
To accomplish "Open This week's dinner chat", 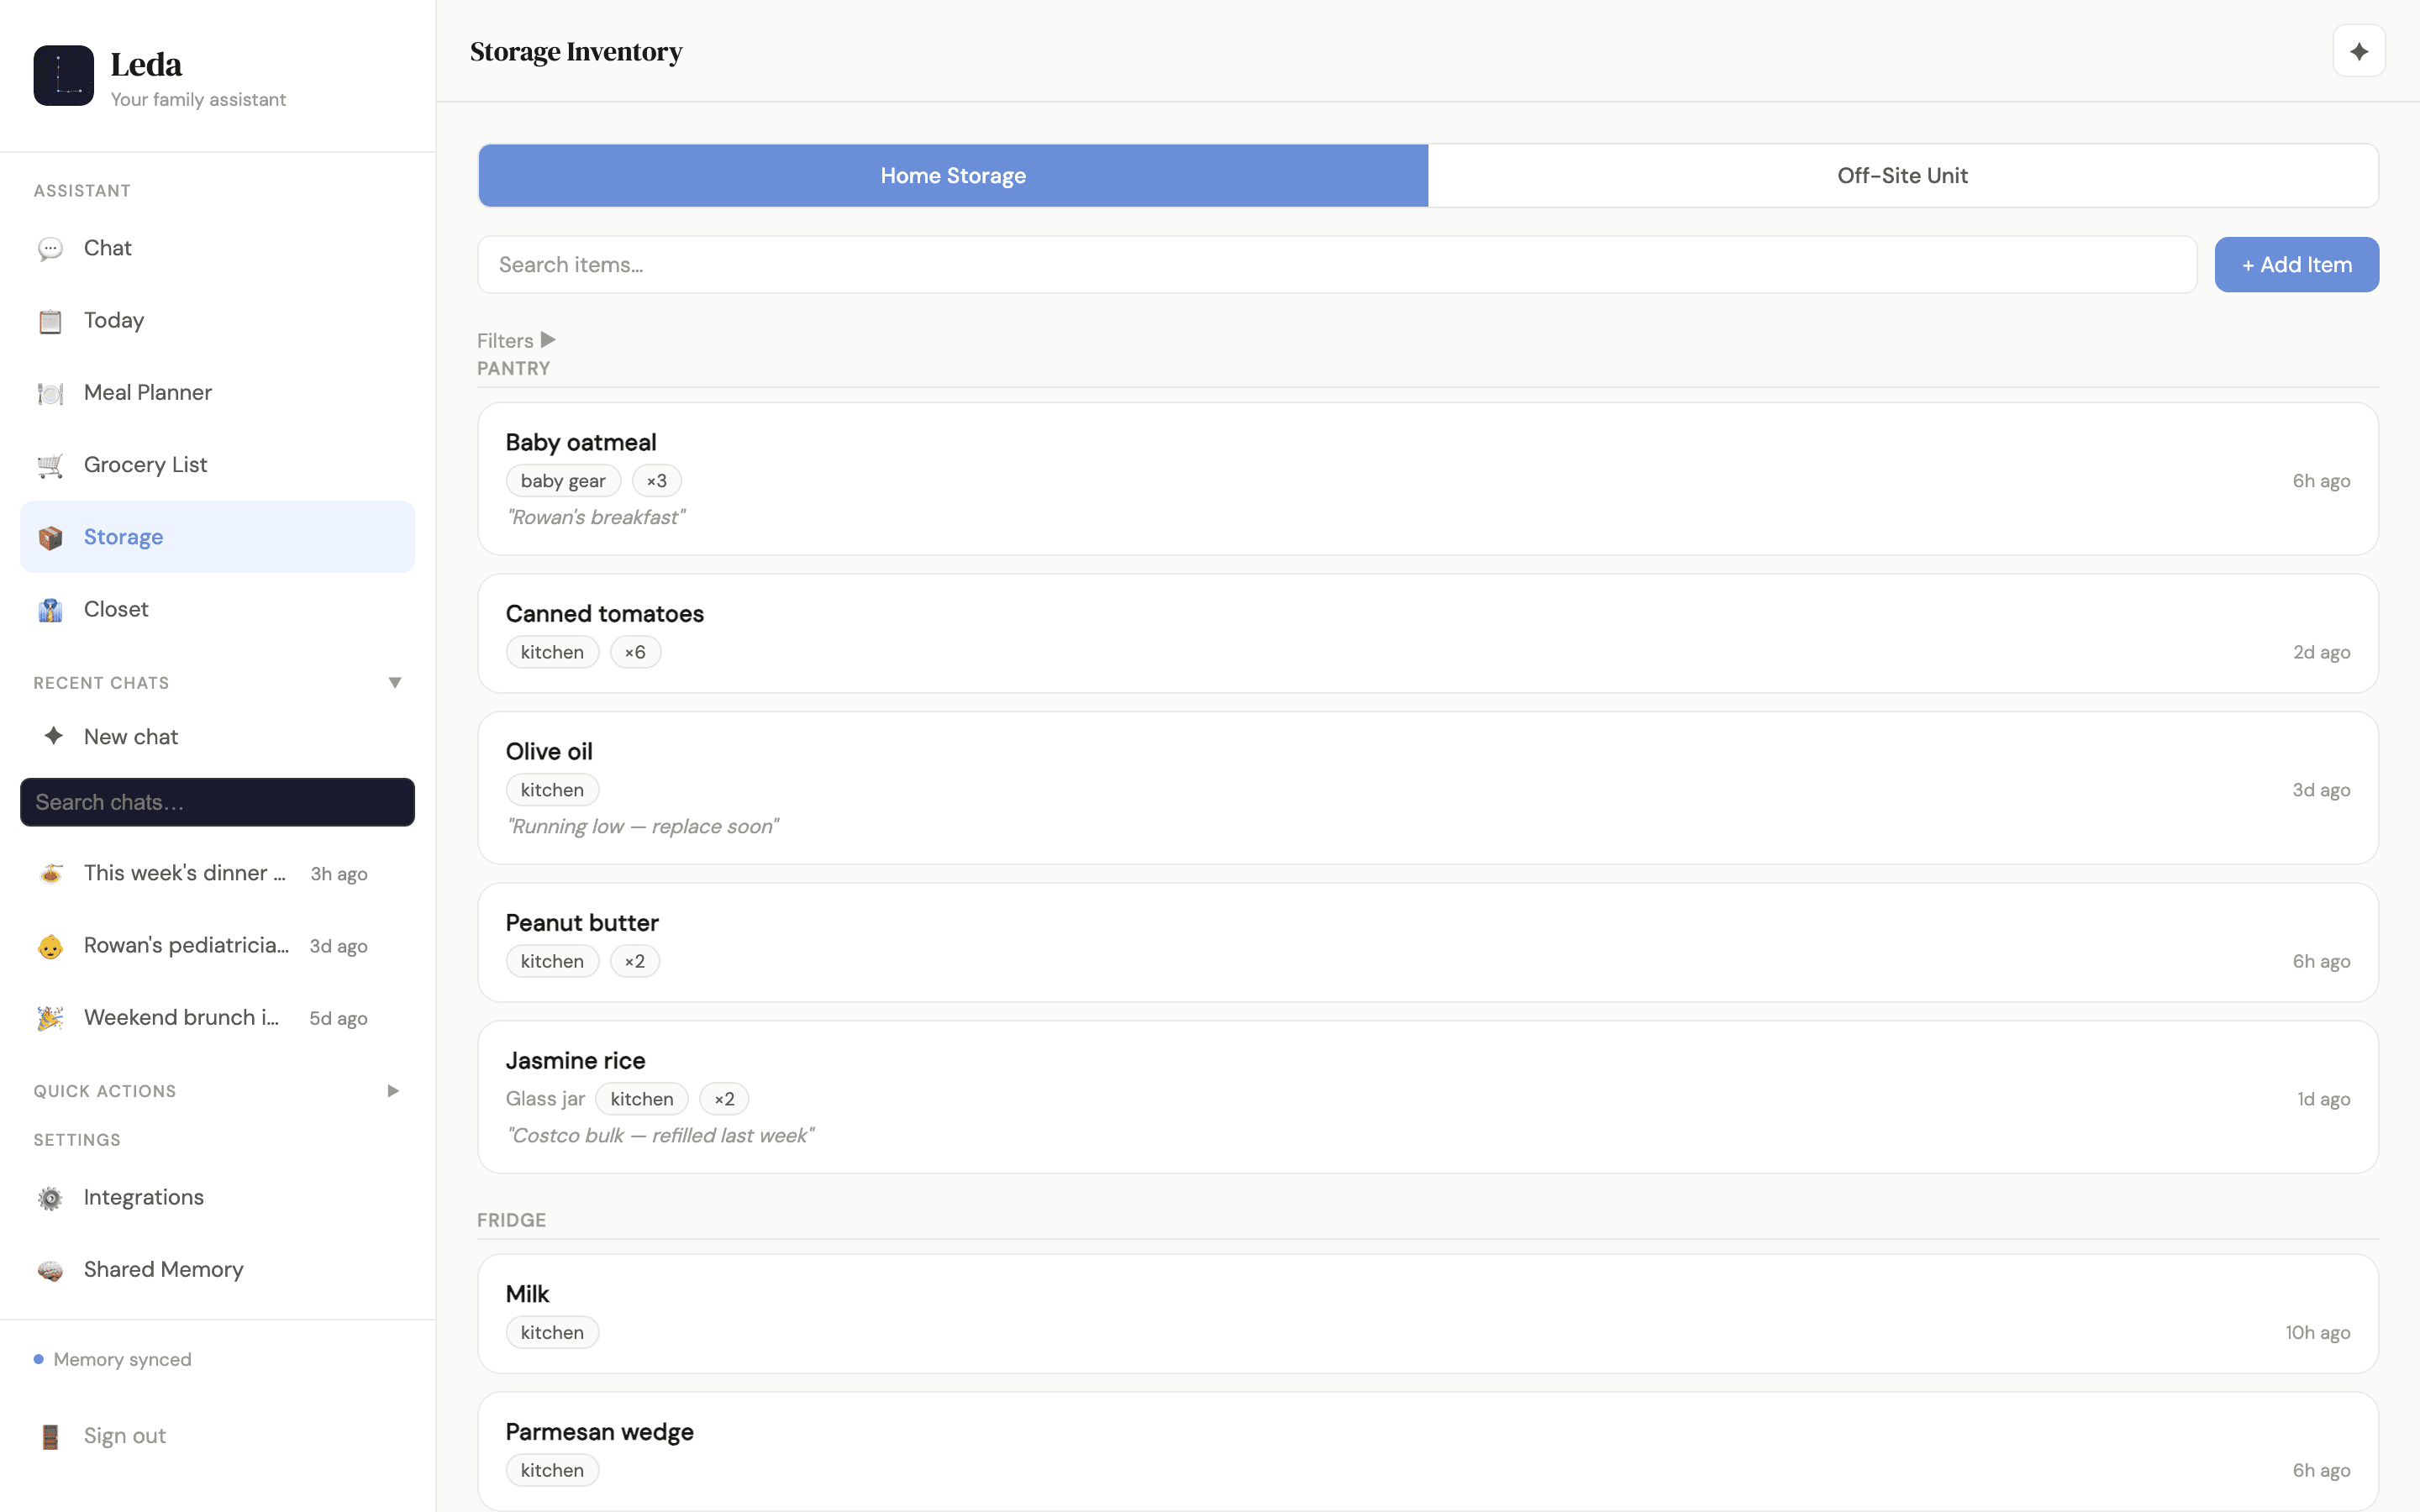I will pos(217,873).
